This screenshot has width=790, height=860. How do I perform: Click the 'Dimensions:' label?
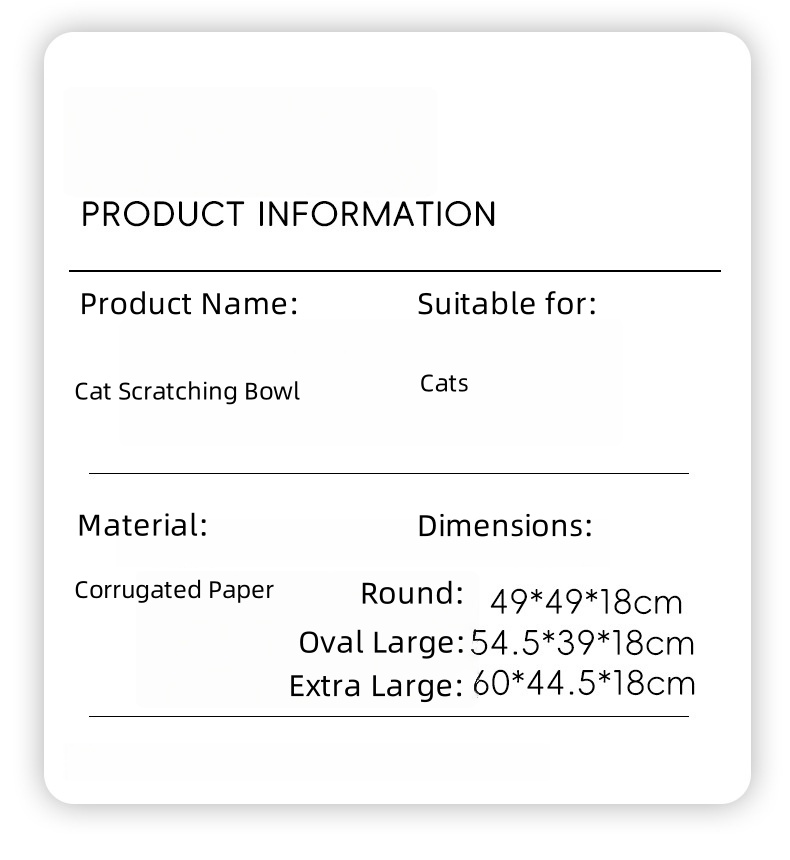[x=505, y=526]
